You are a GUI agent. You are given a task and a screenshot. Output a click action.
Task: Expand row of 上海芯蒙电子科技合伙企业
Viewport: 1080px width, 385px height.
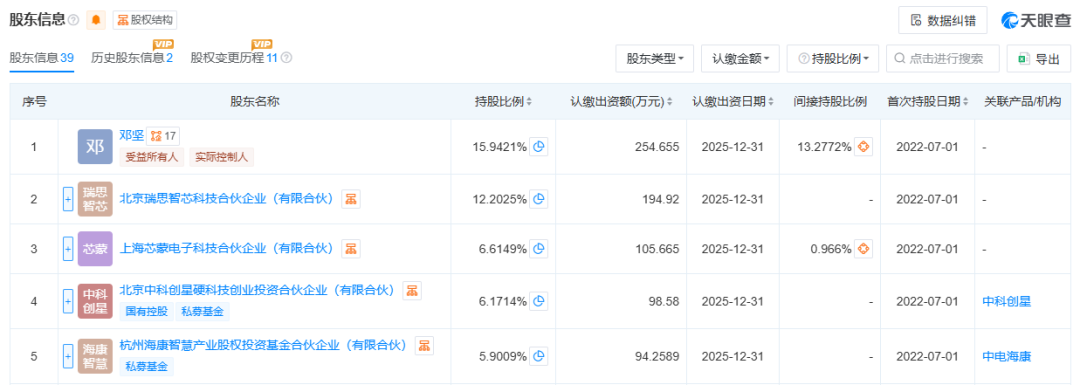coord(68,249)
